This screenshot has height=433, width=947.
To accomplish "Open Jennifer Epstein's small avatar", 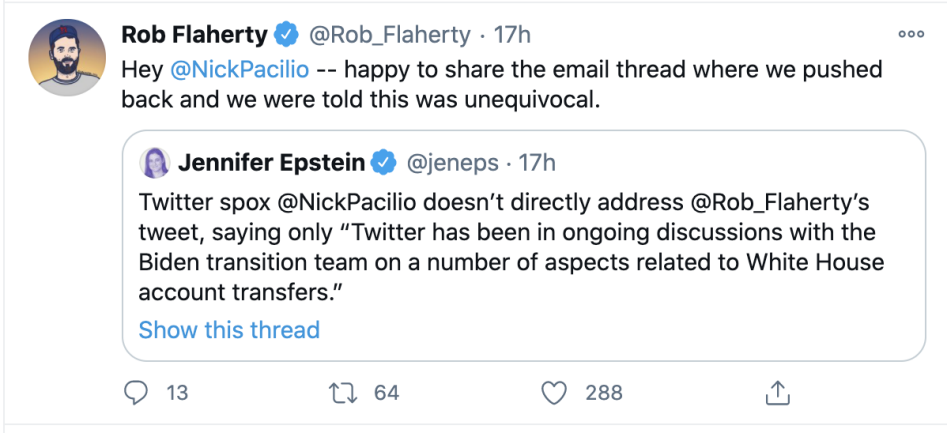I will point(157,161).
